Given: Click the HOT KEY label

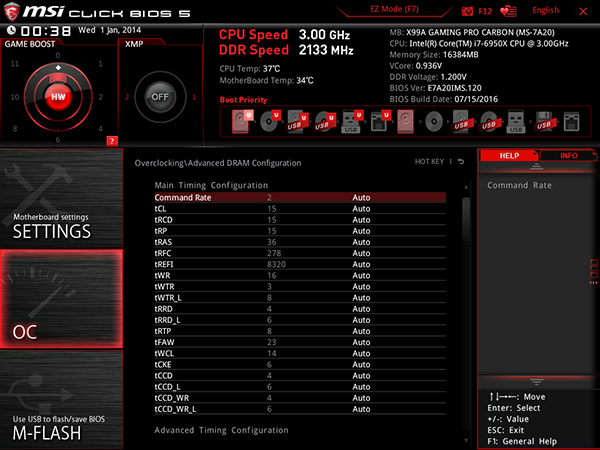Looking at the screenshot, I should click(x=429, y=161).
